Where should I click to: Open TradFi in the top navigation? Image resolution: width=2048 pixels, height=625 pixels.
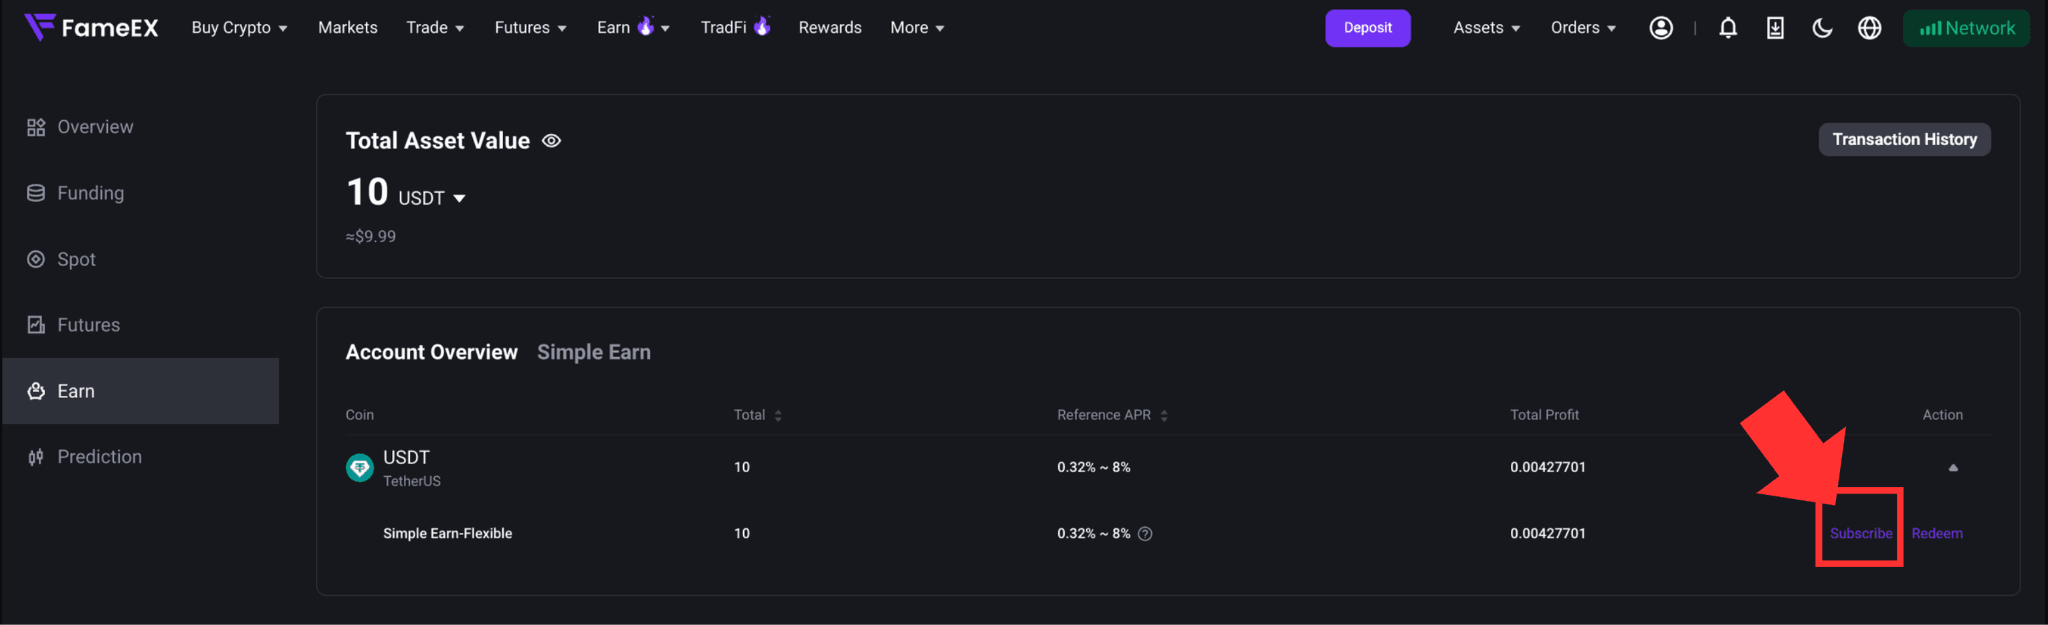[x=736, y=28]
